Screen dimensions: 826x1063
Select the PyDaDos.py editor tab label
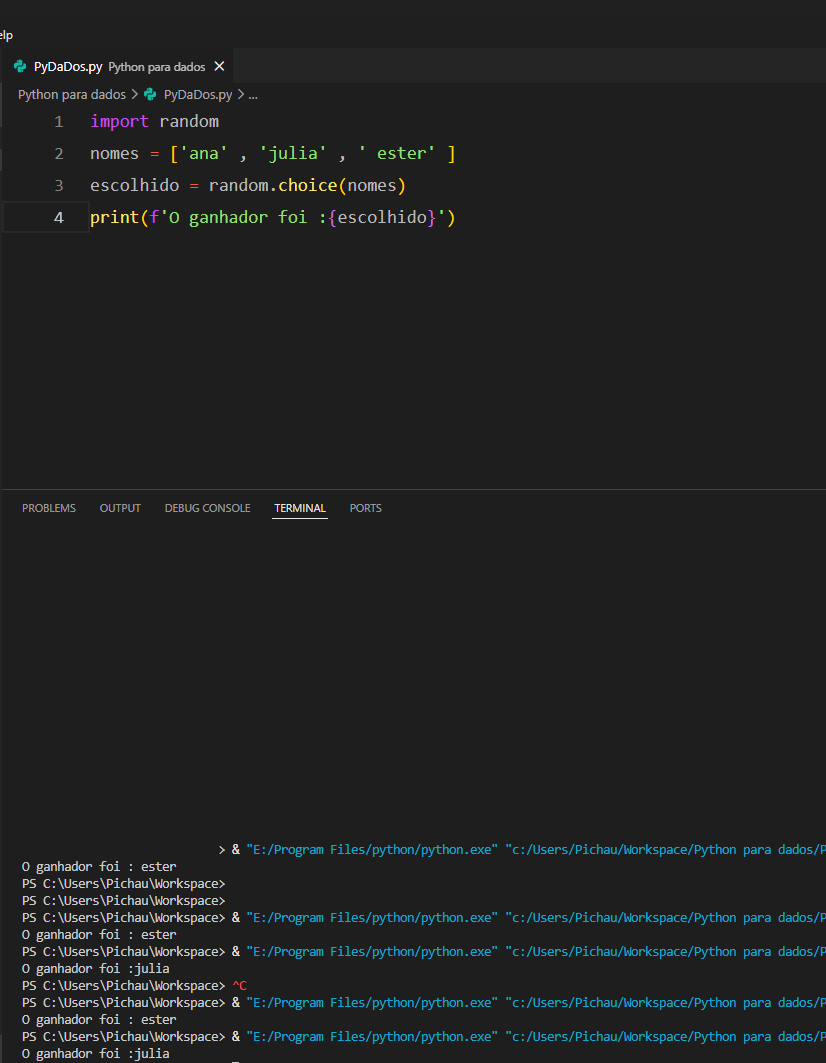tap(68, 67)
